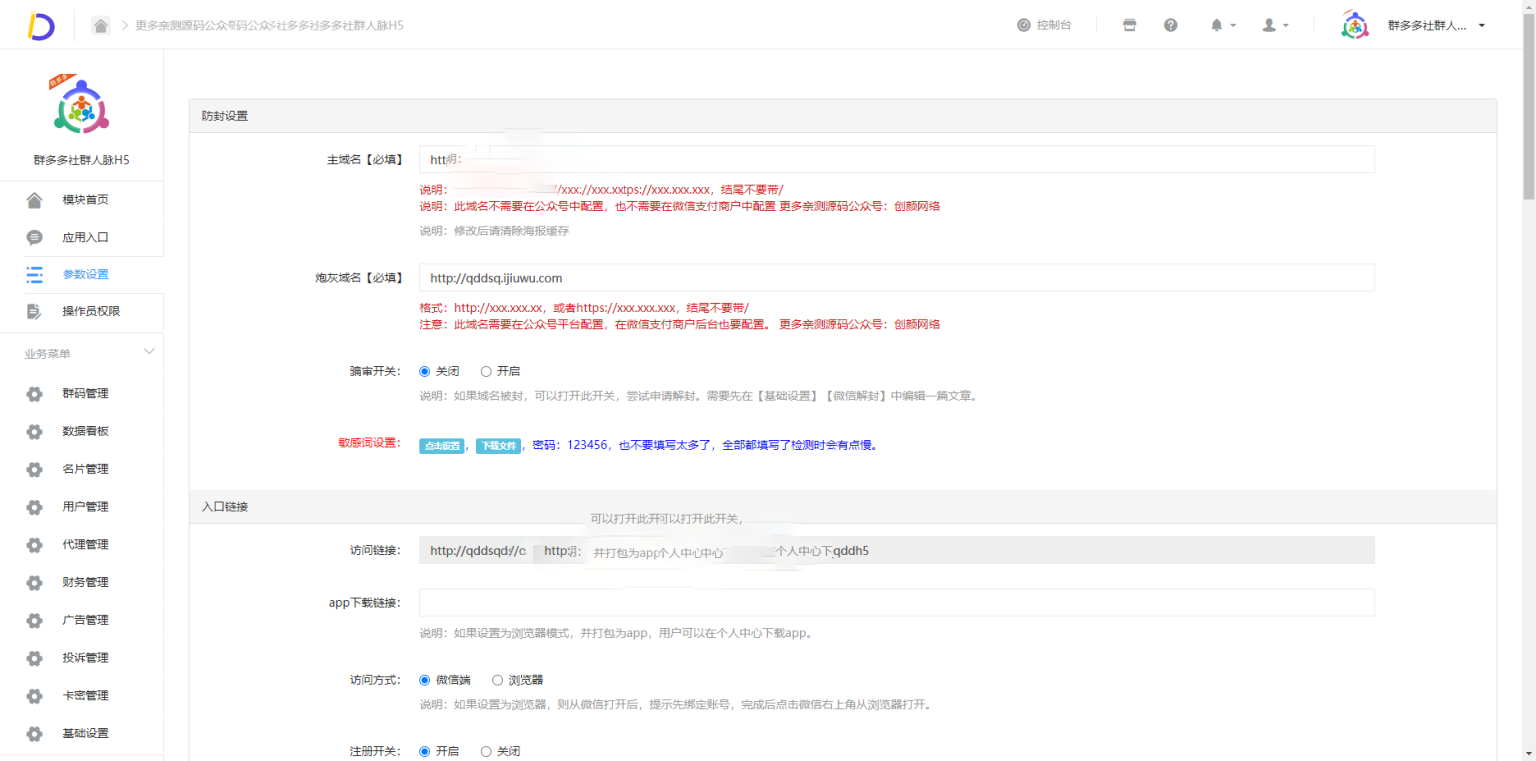Open the help question mark icon

tap(1170, 25)
